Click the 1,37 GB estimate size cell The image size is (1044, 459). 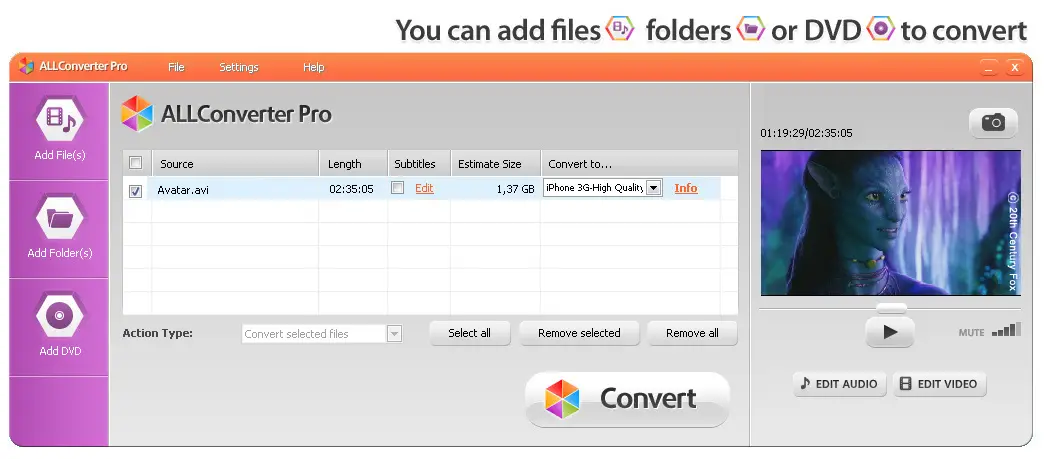[515, 189]
